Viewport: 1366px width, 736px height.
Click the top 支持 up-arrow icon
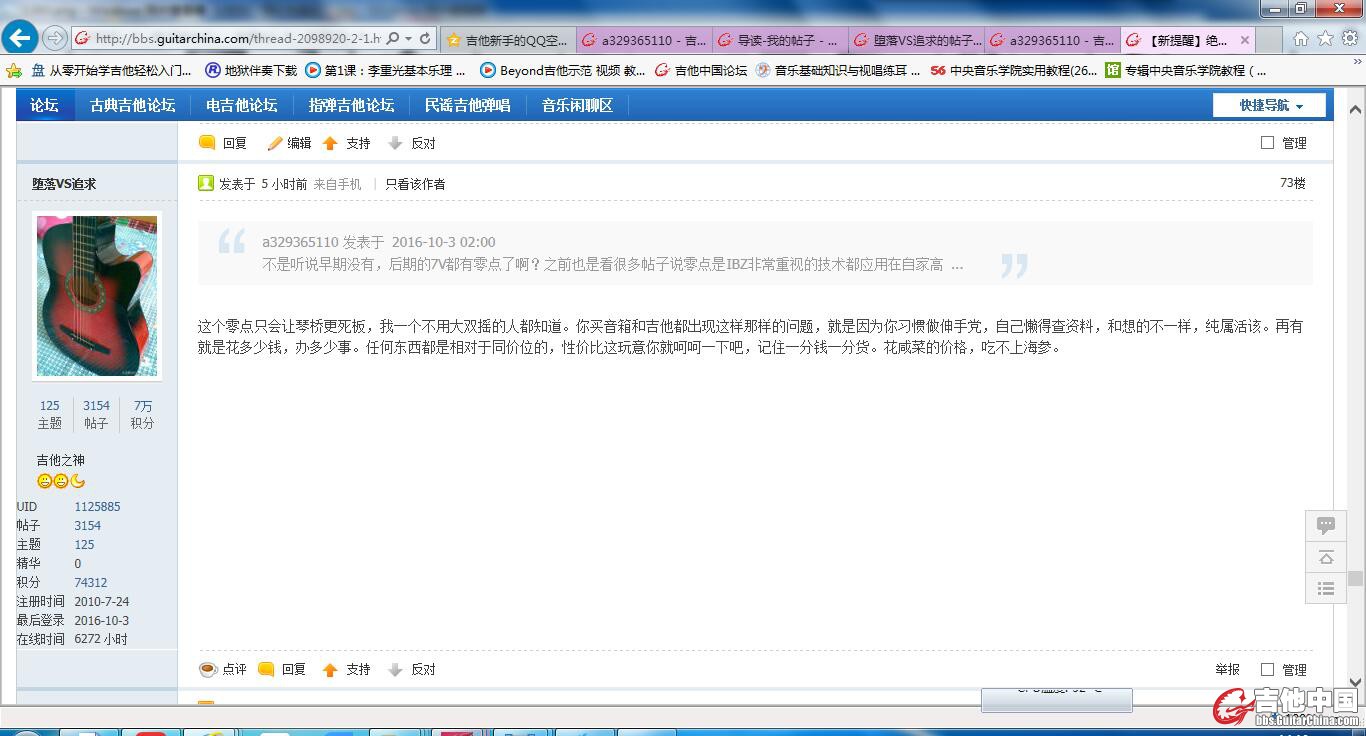coord(330,143)
